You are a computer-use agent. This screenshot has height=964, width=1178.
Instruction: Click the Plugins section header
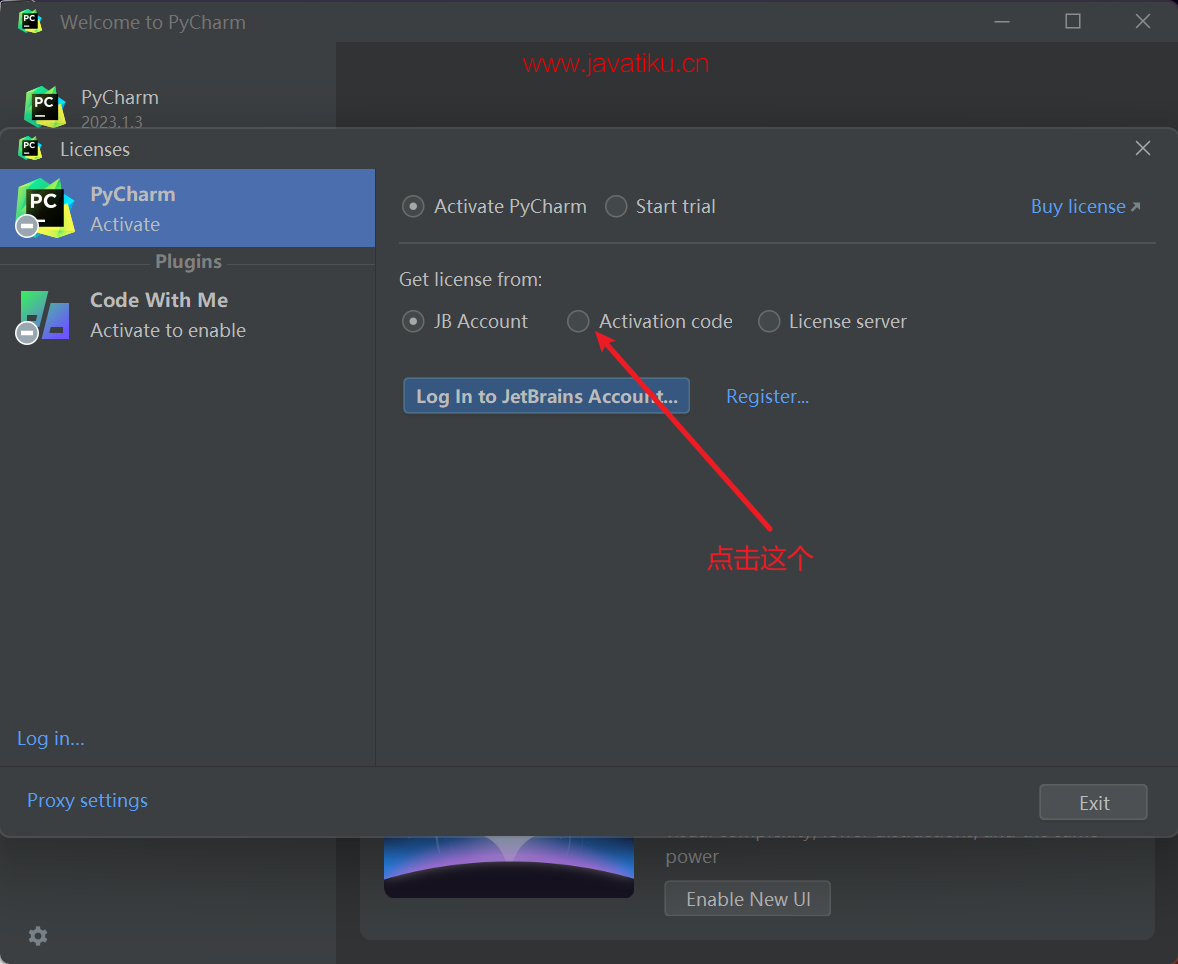coord(188,261)
